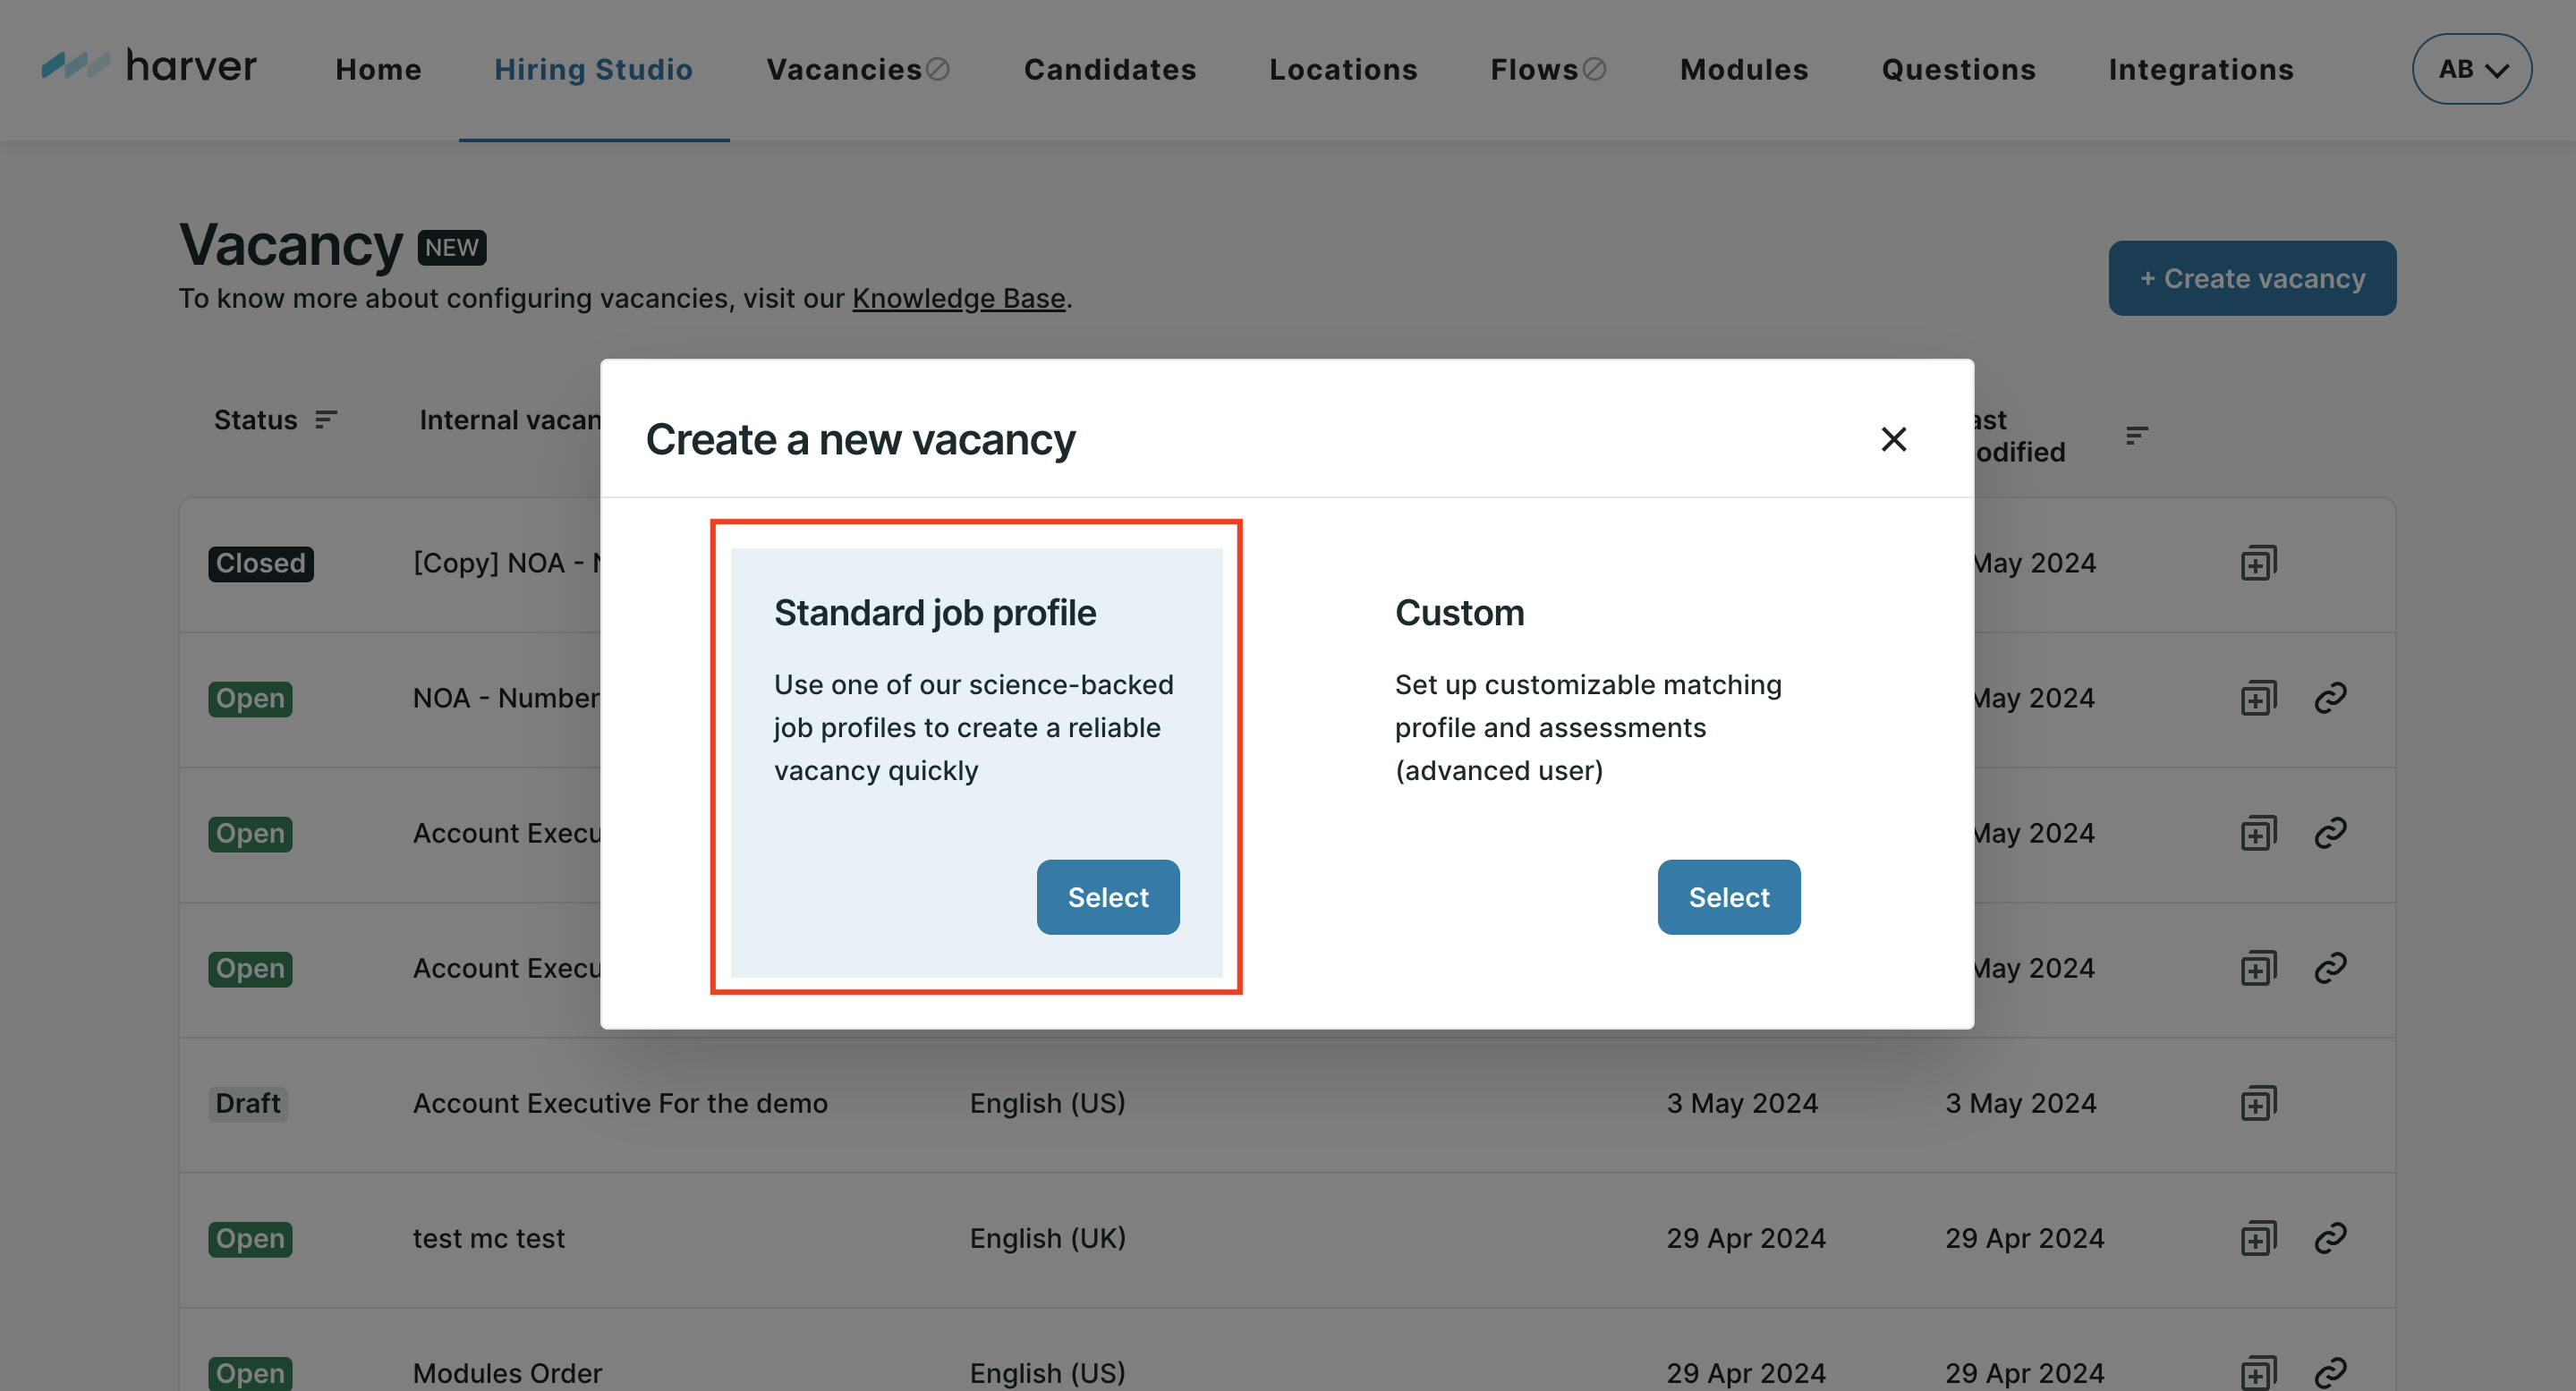Screen dimensions: 2576x1391
Task: Click the Custom card heading
Action: [x=1460, y=612]
